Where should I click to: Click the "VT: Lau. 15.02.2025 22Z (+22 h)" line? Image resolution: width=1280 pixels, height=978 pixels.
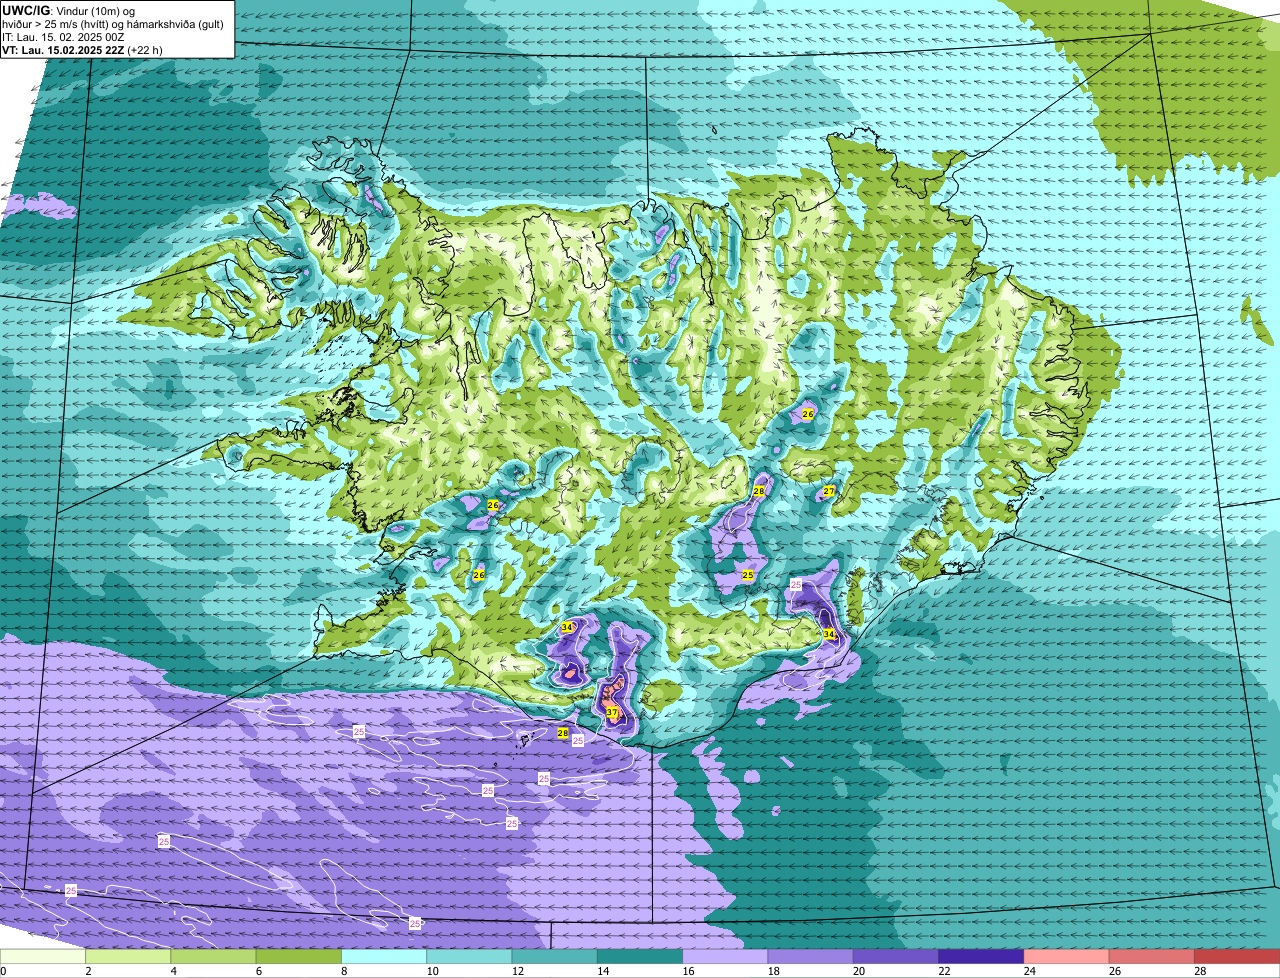pyautogui.click(x=82, y=49)
